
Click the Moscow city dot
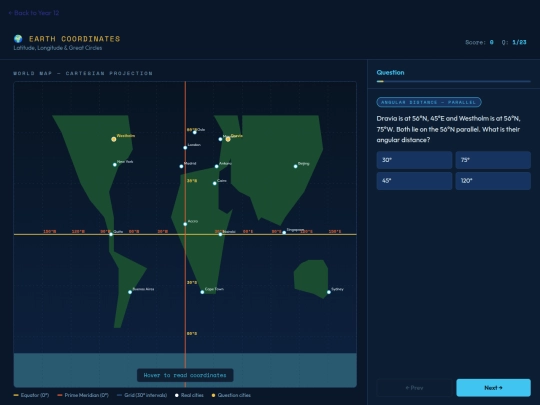(220, 139)
